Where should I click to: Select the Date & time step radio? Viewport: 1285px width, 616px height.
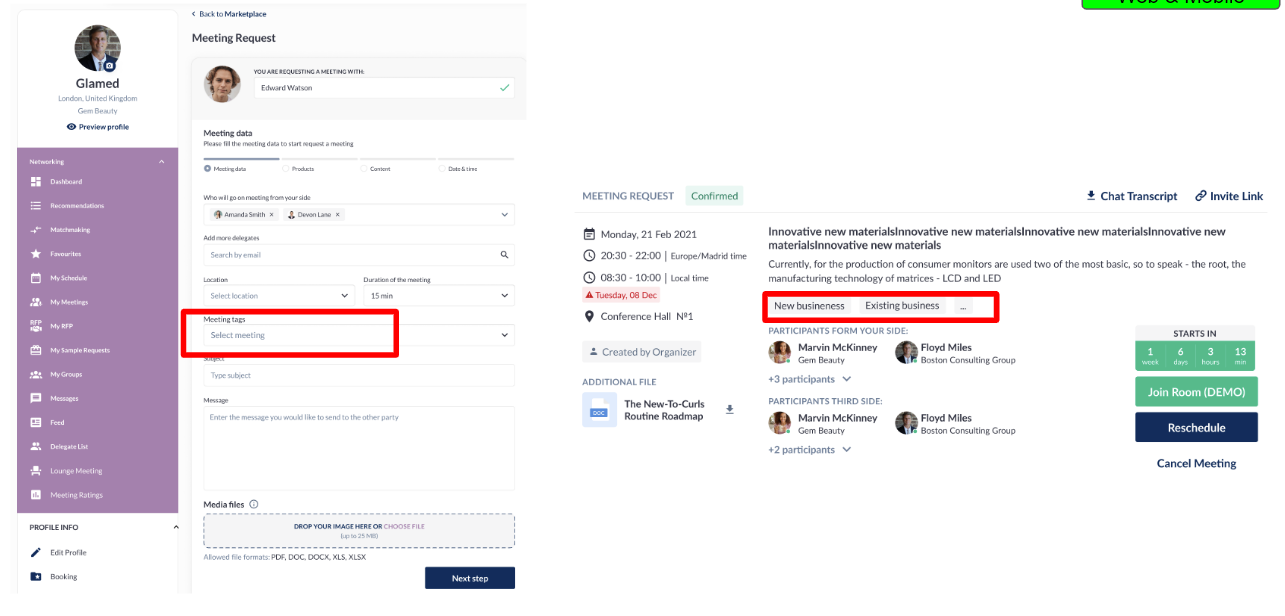point(441,169)
